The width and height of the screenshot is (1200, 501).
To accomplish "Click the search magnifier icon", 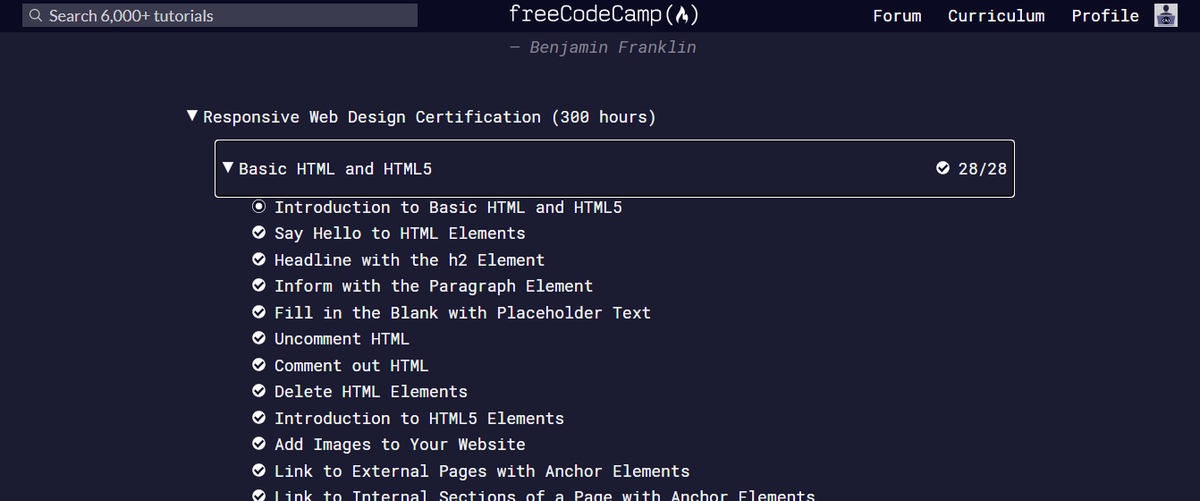I will [37, 16].
